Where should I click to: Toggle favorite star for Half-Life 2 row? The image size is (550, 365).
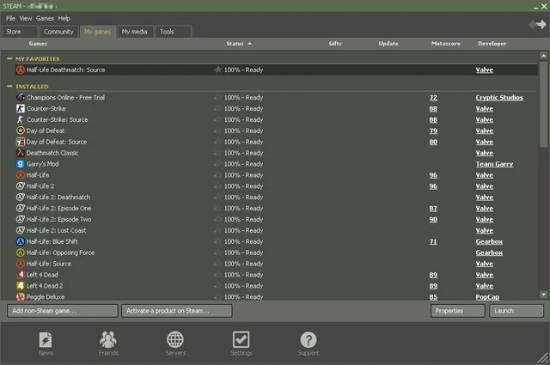coord(217,186)
